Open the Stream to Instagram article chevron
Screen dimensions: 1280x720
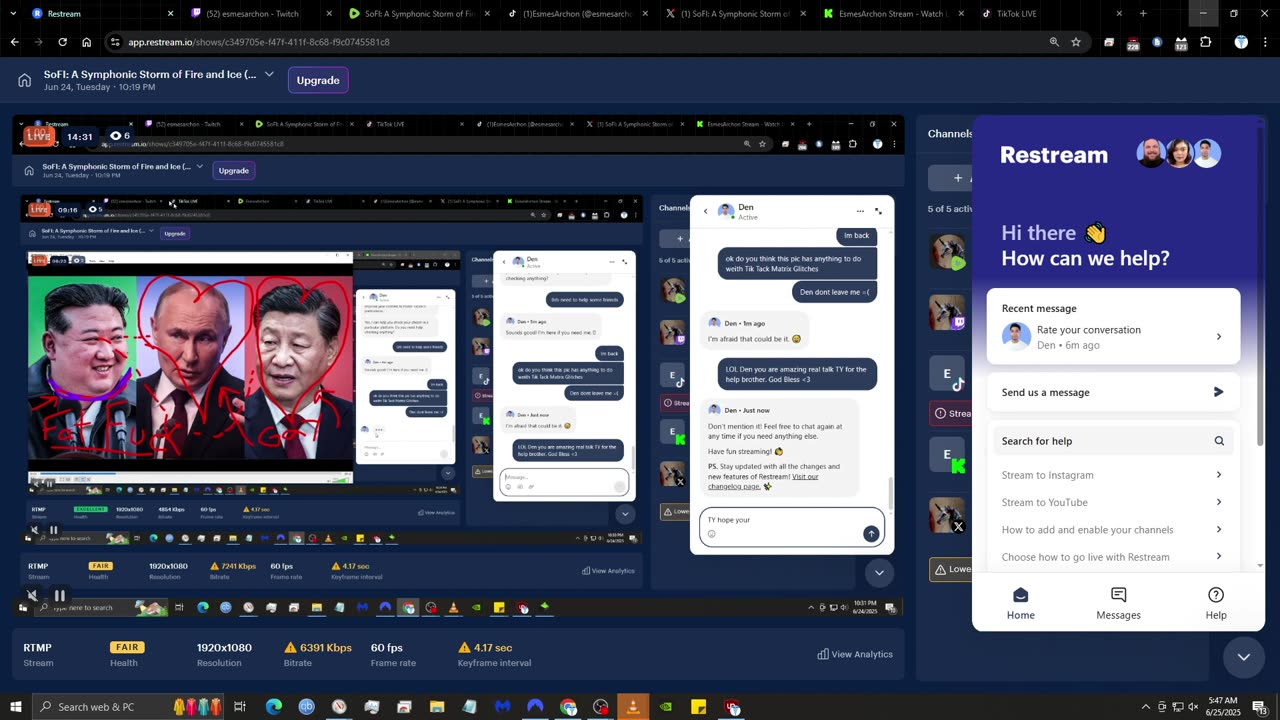point(1218,475)
